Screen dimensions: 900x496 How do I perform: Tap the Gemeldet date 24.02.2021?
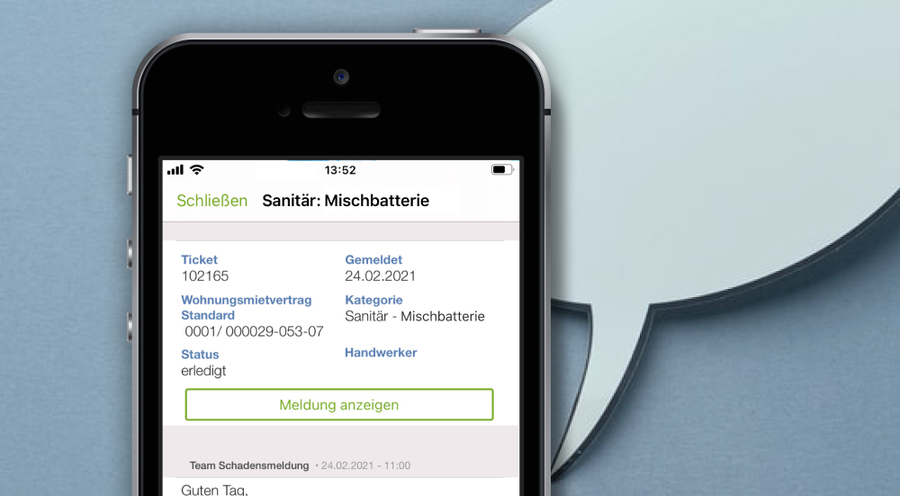[380, 276]
